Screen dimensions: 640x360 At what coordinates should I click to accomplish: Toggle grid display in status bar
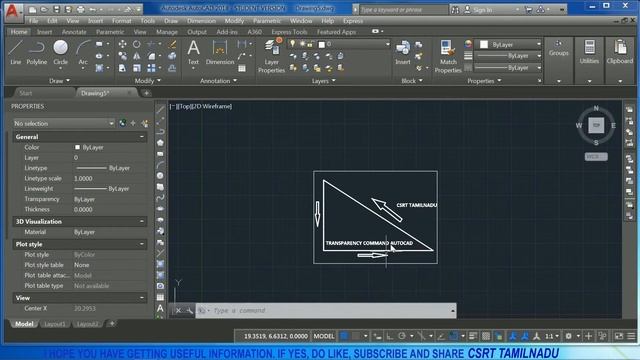[344, 336]
